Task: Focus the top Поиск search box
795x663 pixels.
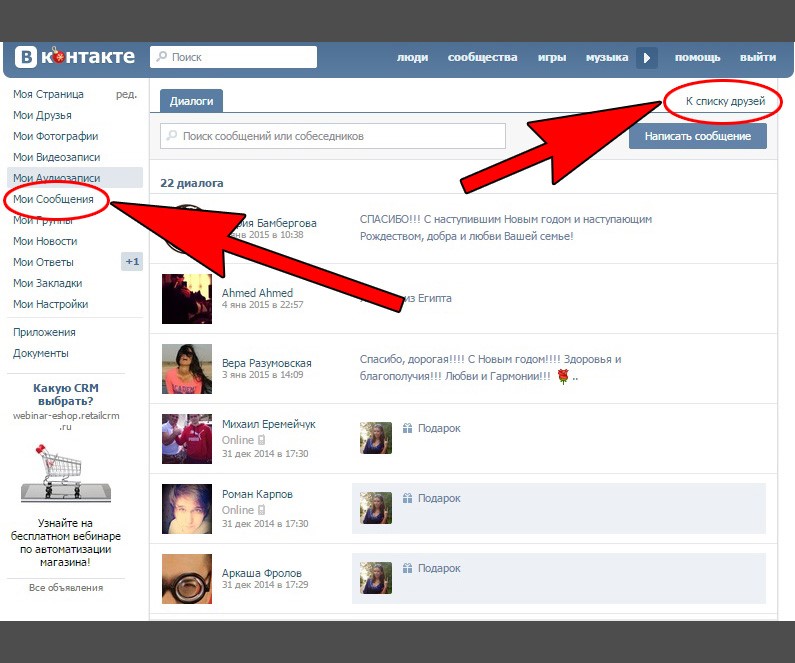Action: pyautogui.click(x=233, y=57)
